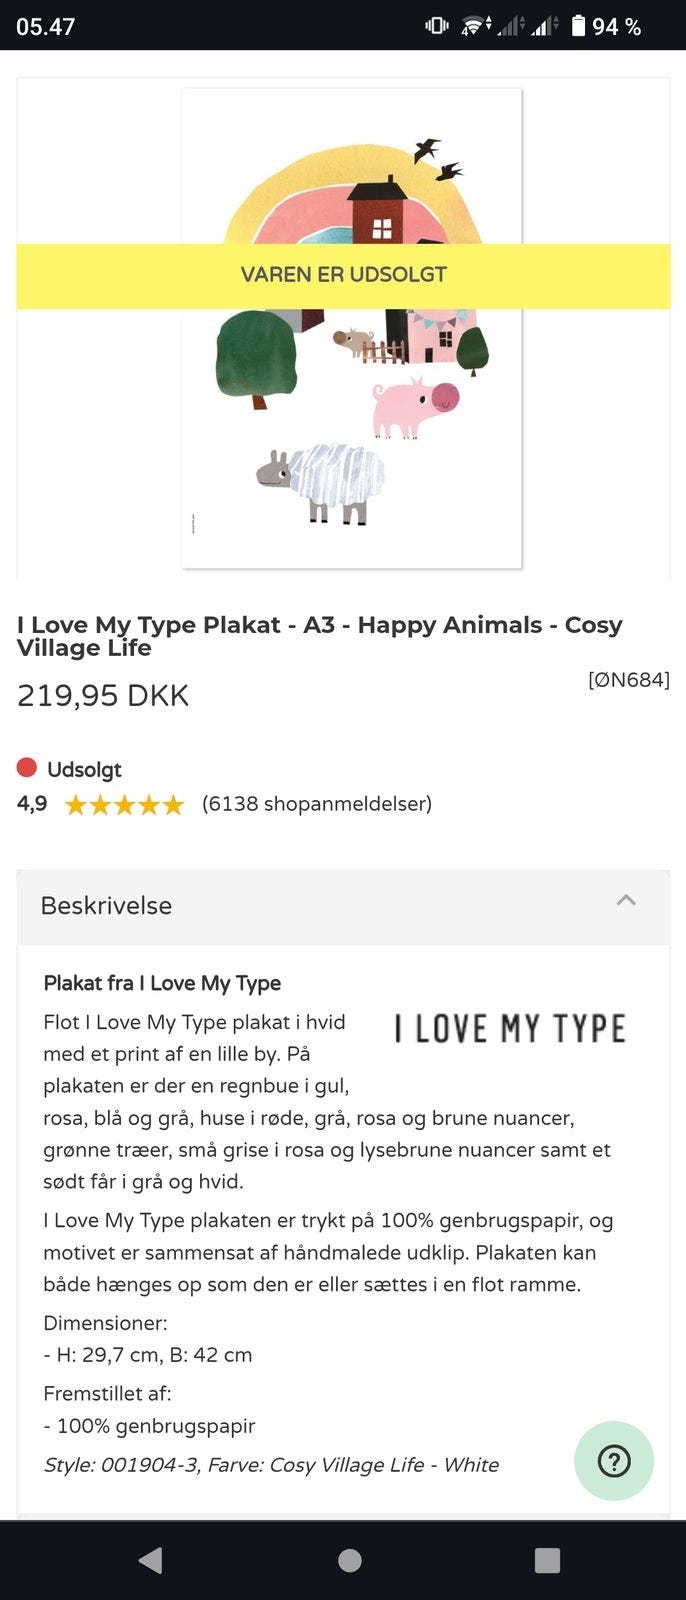Image resolution: width=686 pixels, height=1600 pixels.
Task: Tap the VAREN ER UDSOLGT banner
Action: click(343, 275)
